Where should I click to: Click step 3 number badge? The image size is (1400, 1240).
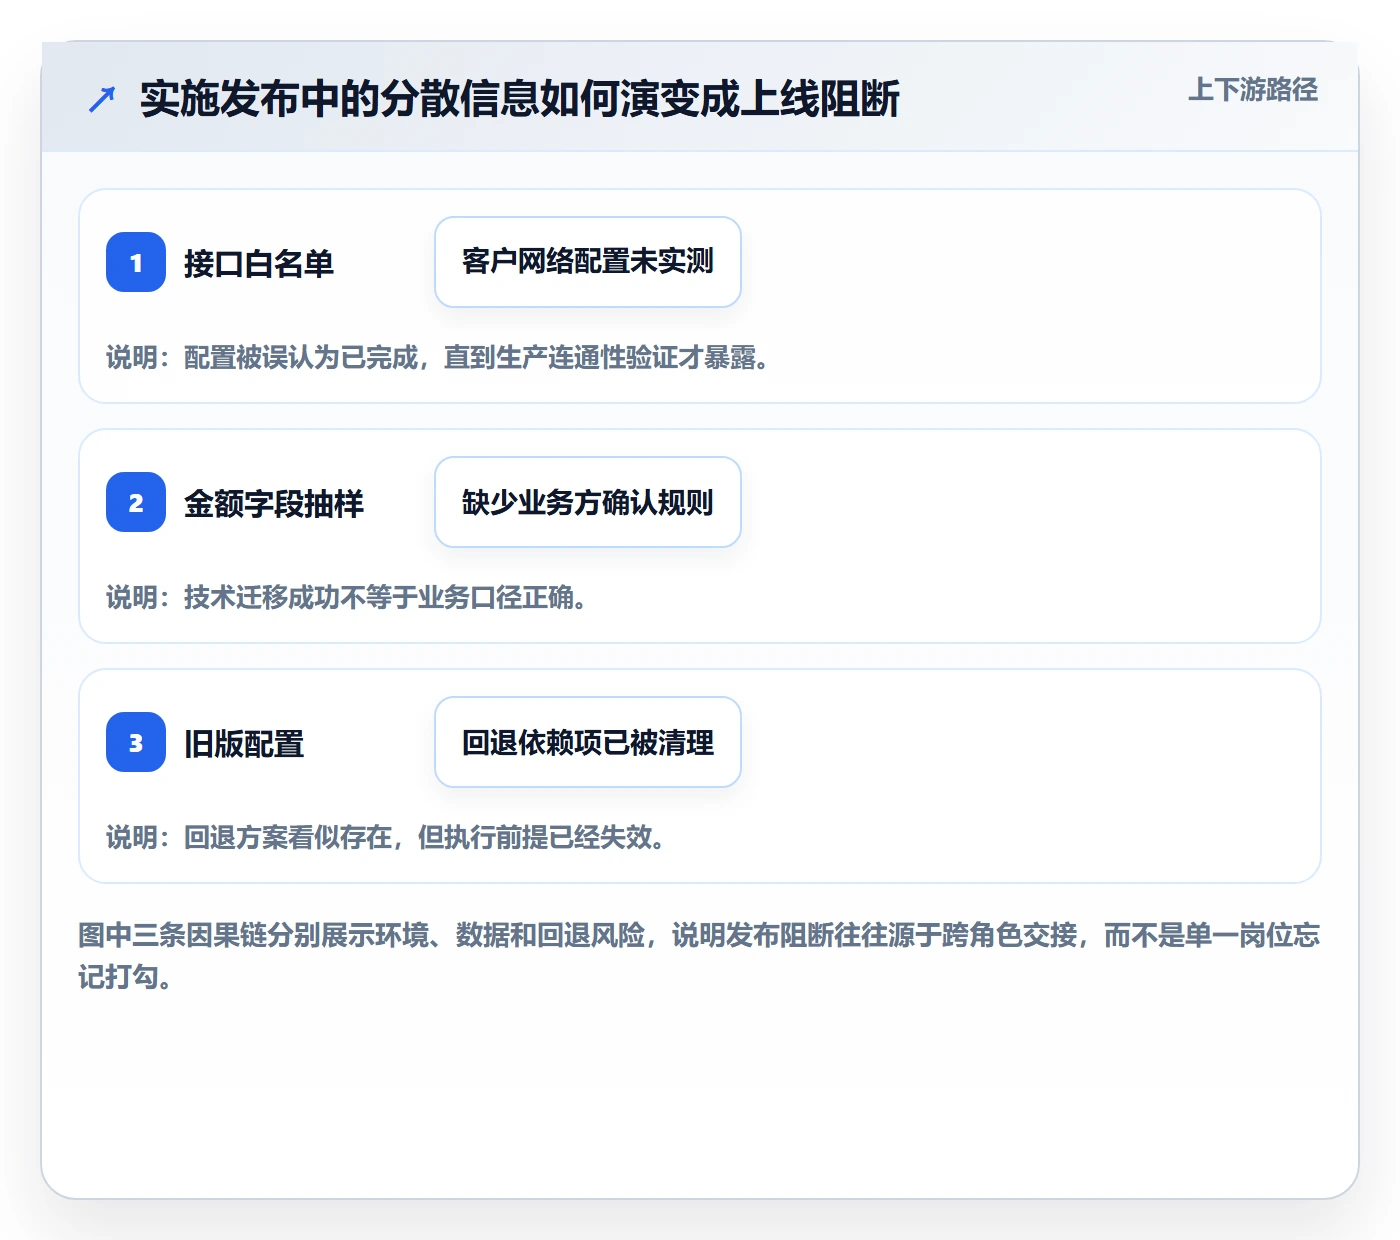136,742
